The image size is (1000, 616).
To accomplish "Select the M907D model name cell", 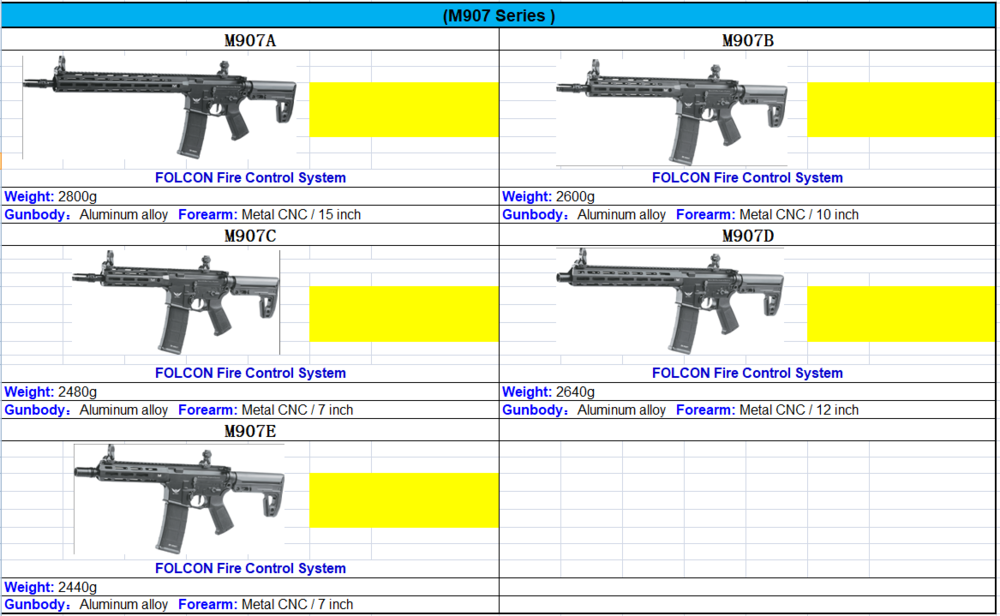I will point(748,236).
